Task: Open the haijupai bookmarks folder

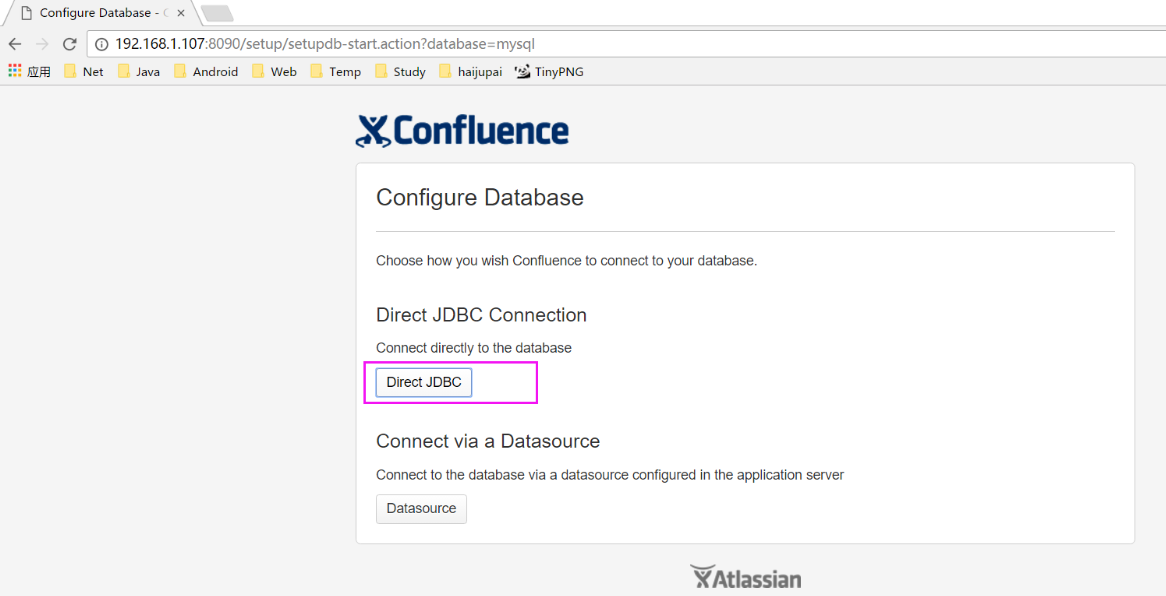Action: click(x=471, y=71)
